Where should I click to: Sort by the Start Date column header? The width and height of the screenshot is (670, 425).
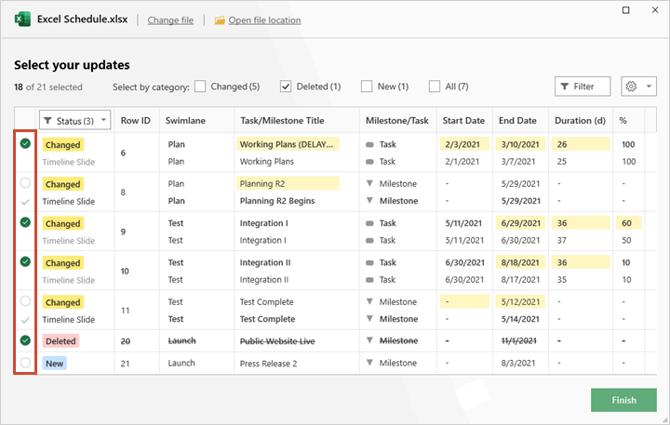click(463, 120)
